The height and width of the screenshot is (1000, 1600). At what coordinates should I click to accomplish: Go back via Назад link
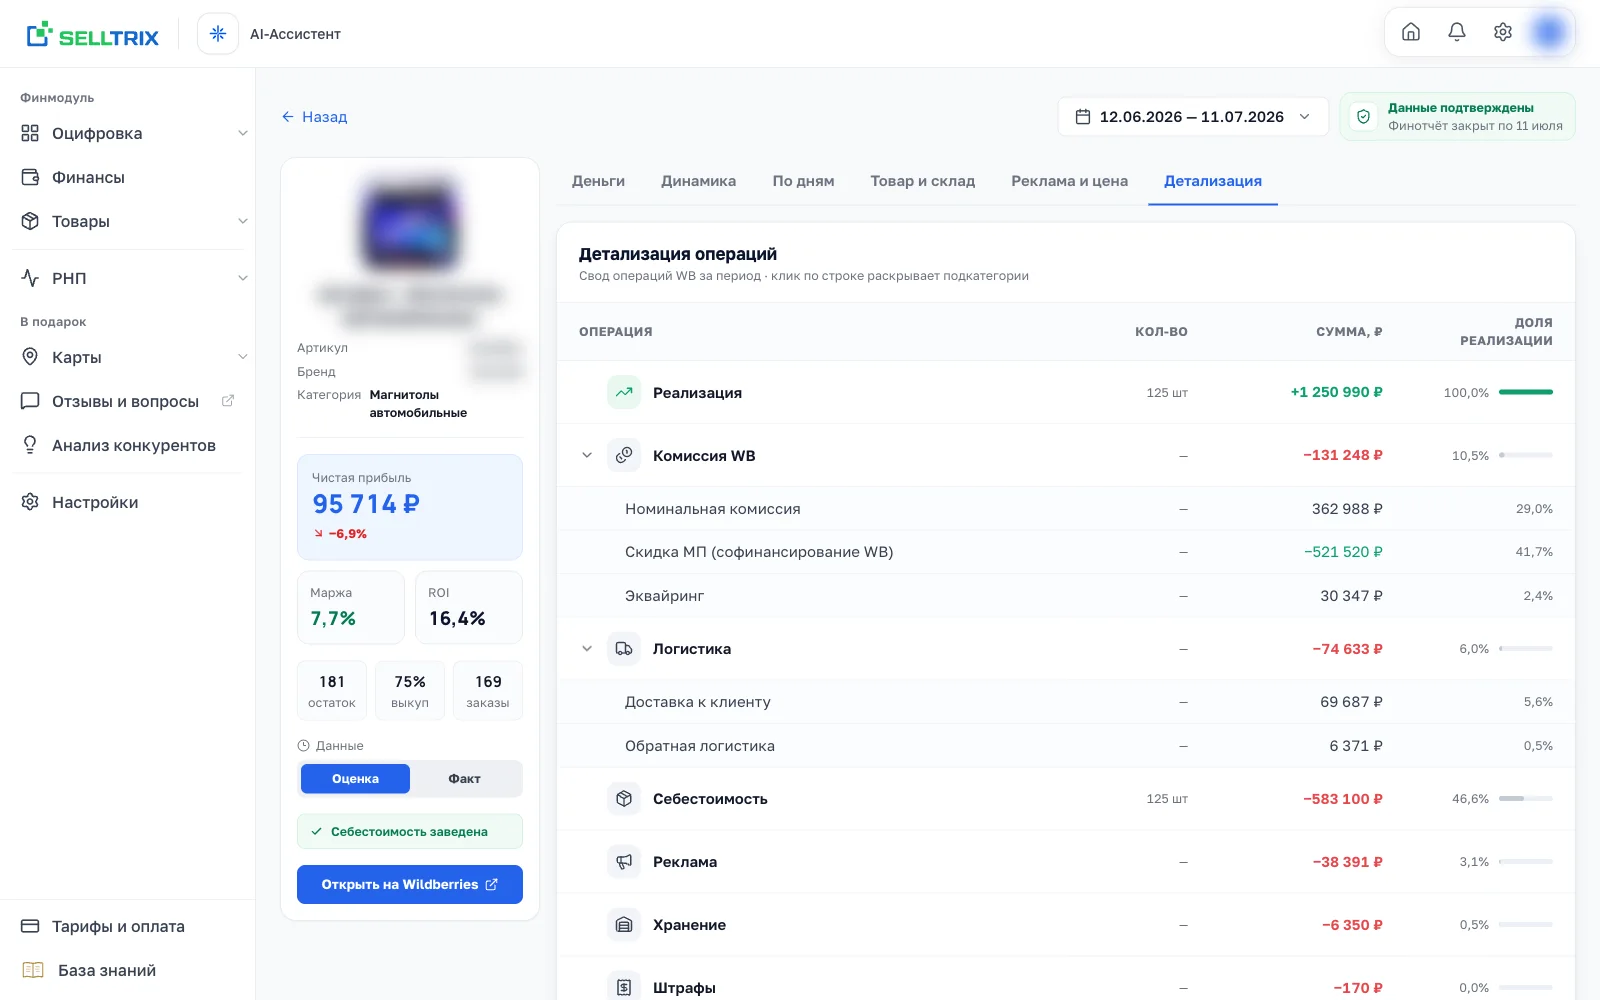tap(314, 117)
